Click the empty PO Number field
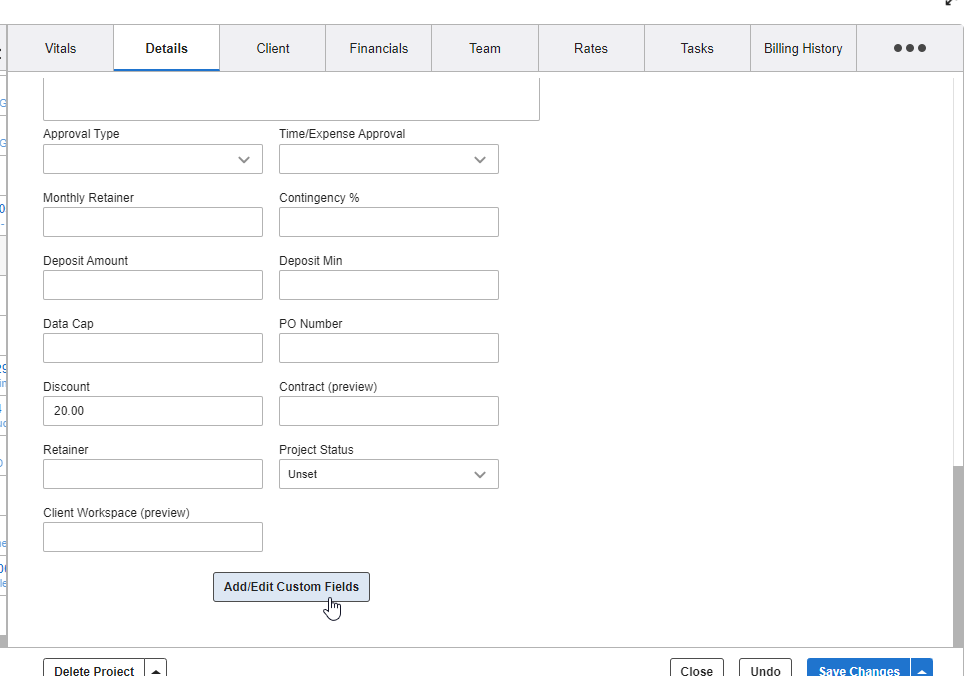Viewport: 980px width, 676px height. tap(388, 348)
